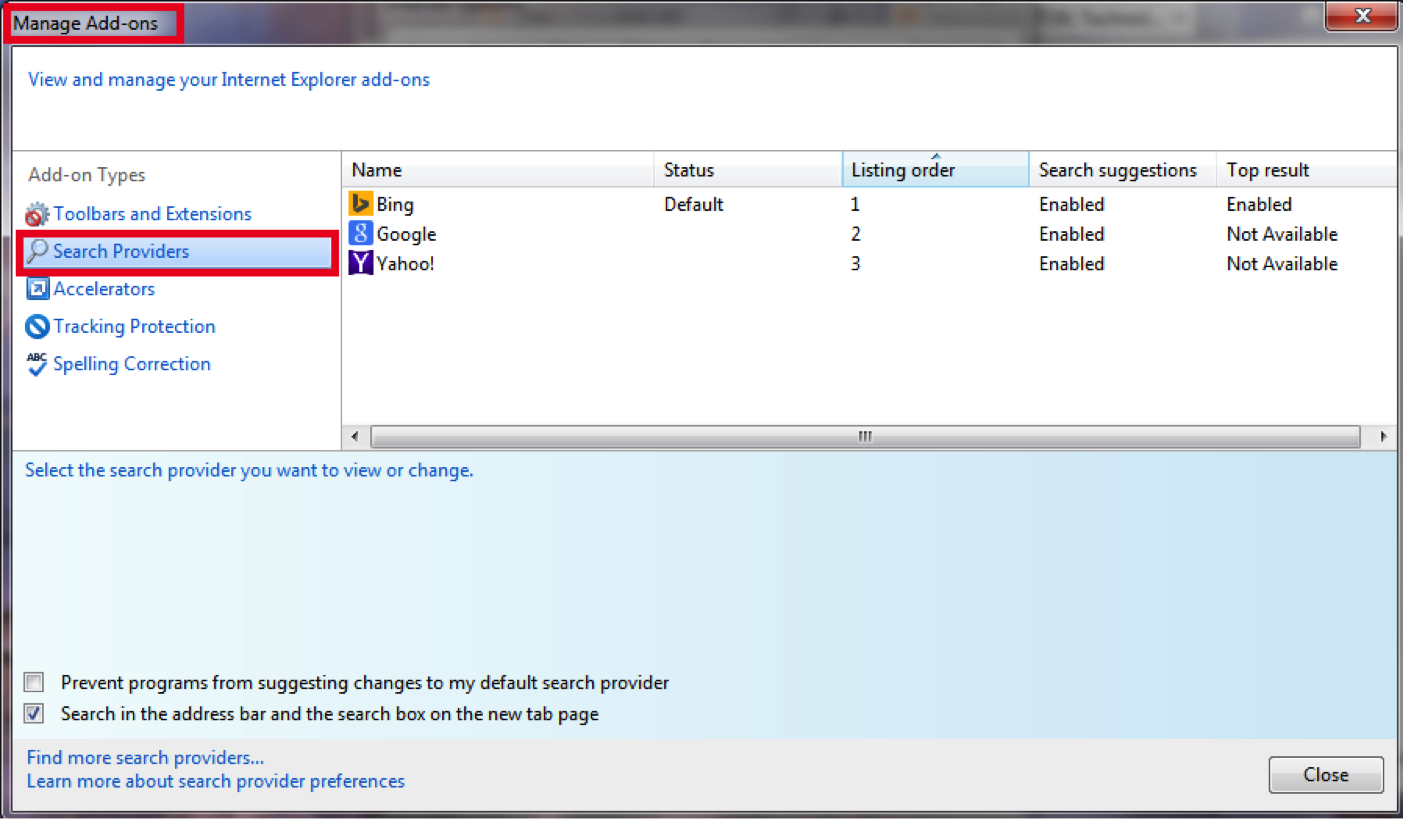The width and height of the screenshot is (1404, 819).
Task: Close the Manage Add-ons window
Action: (x=1362, y=16)
